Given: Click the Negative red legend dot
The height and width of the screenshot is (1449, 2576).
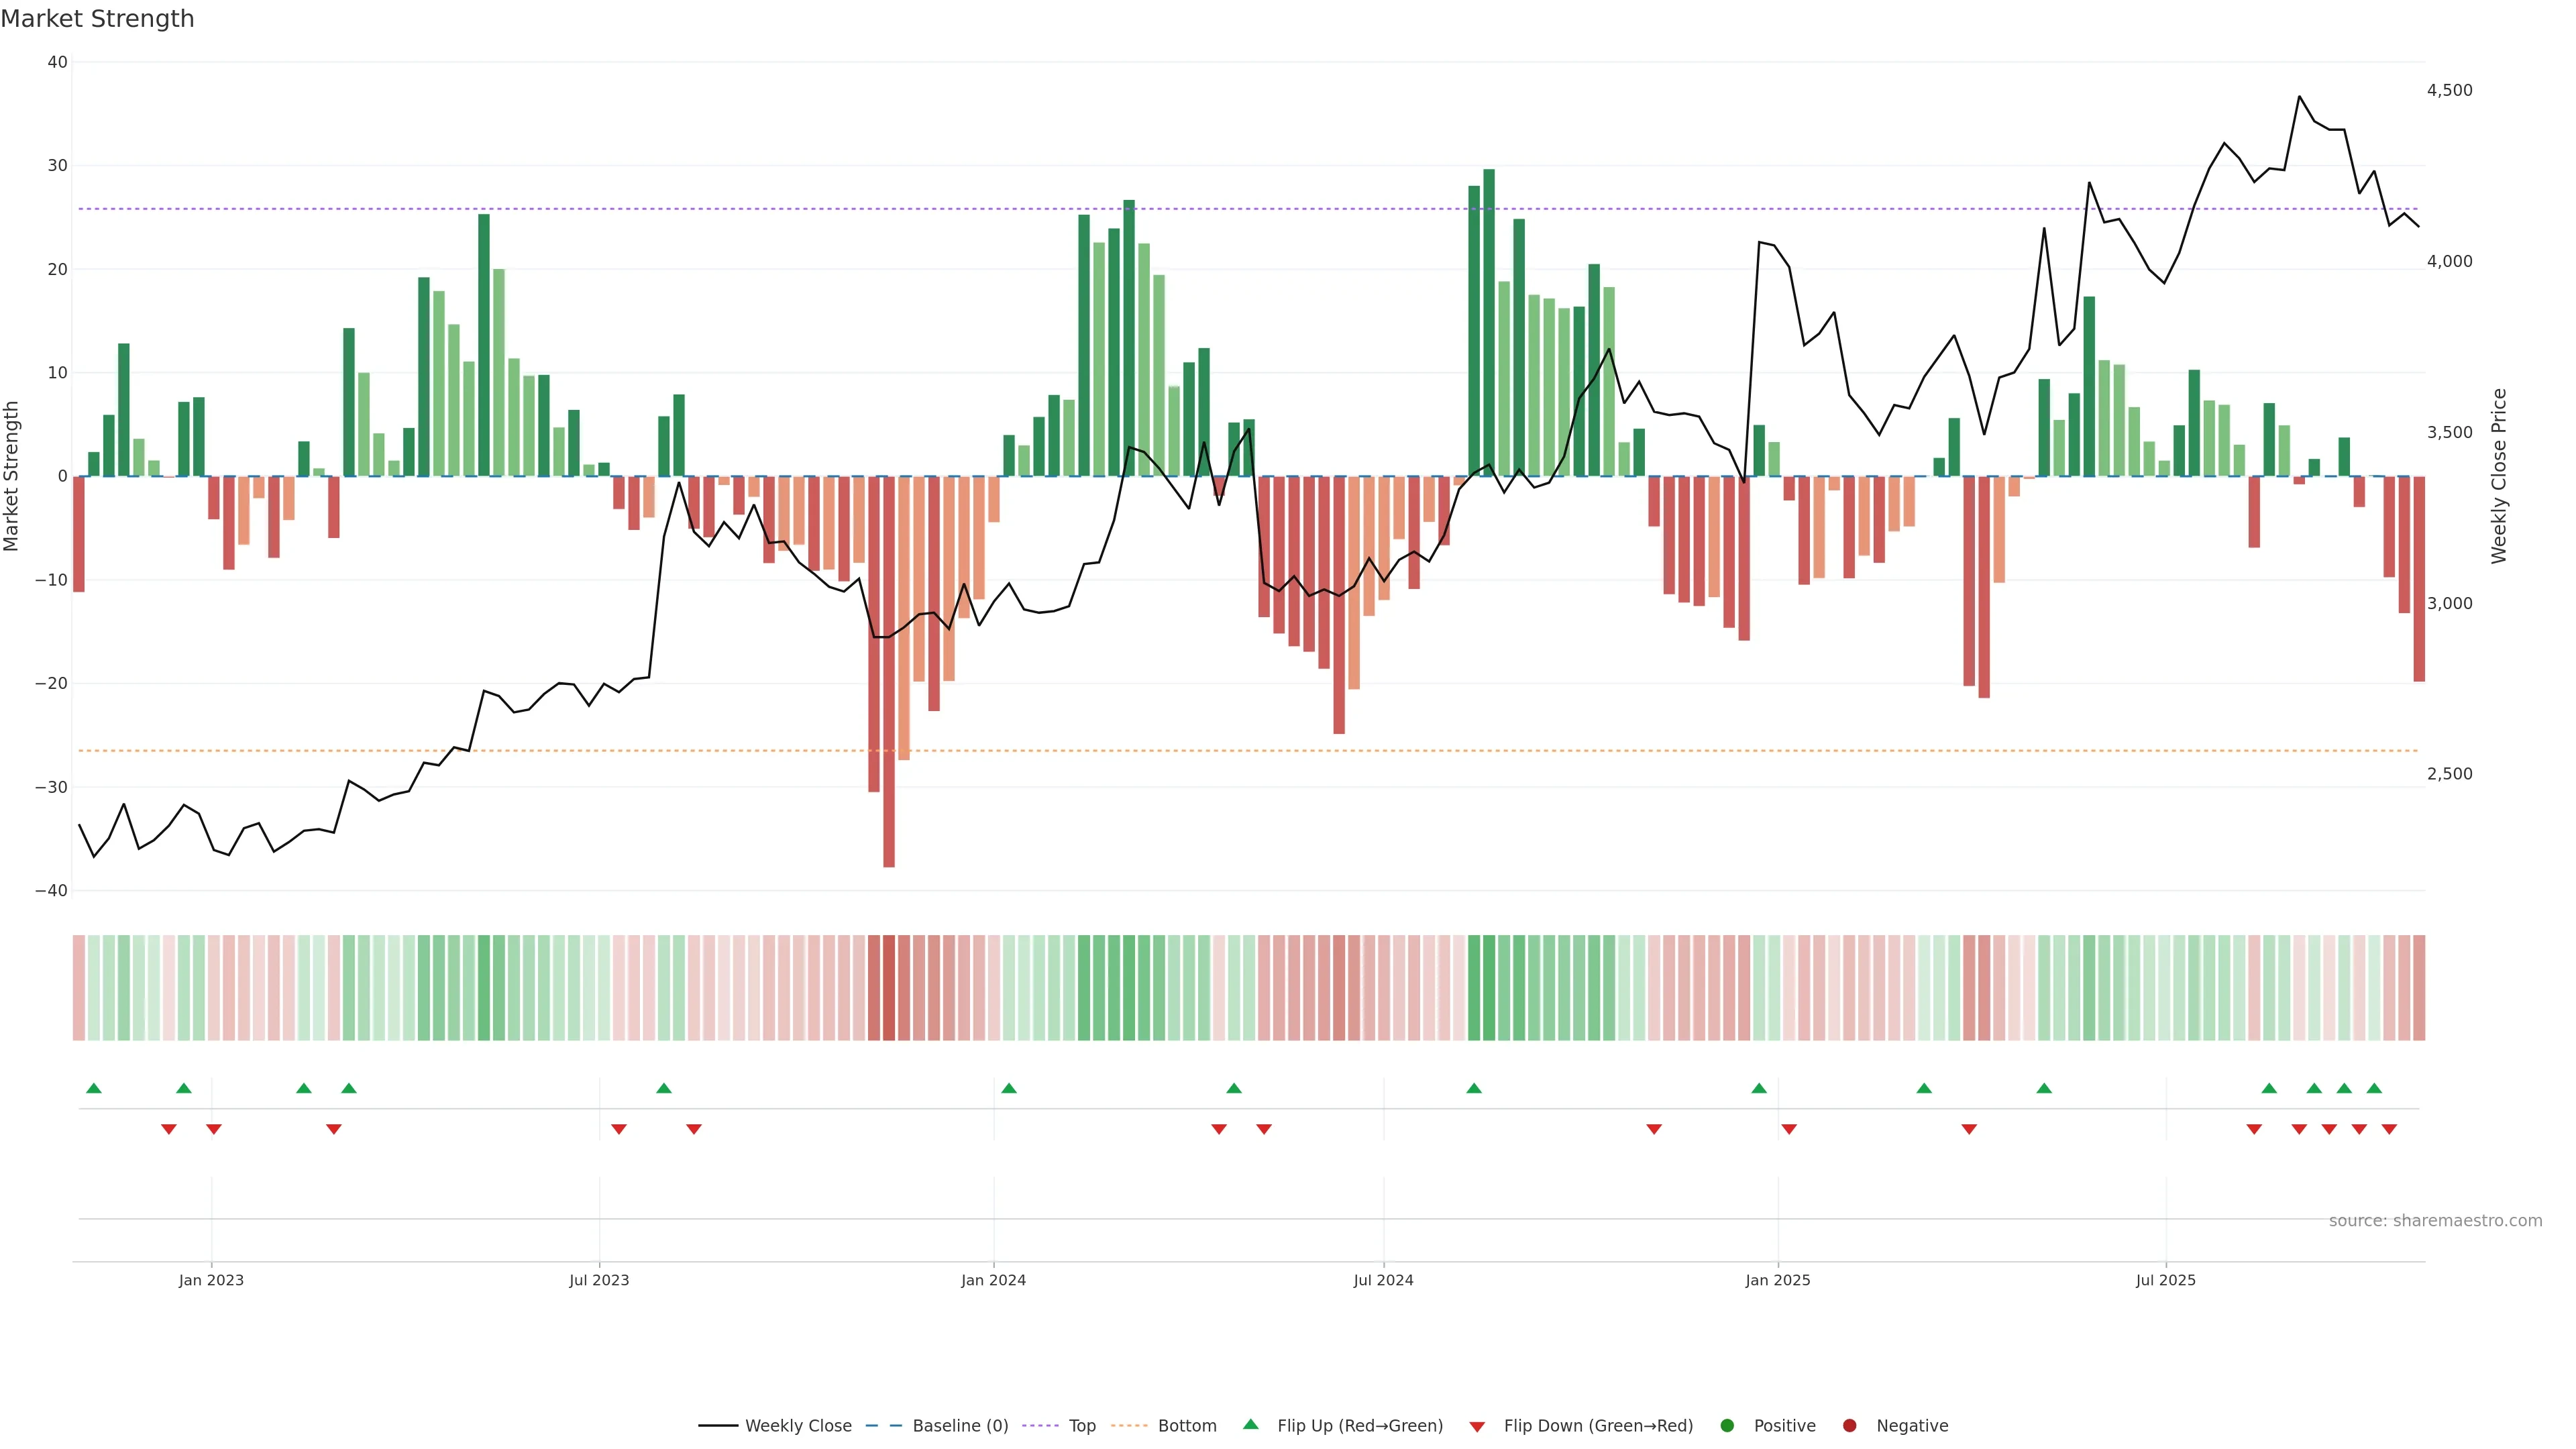Looking at the screenshot, I should [x=1849, y=1426].
